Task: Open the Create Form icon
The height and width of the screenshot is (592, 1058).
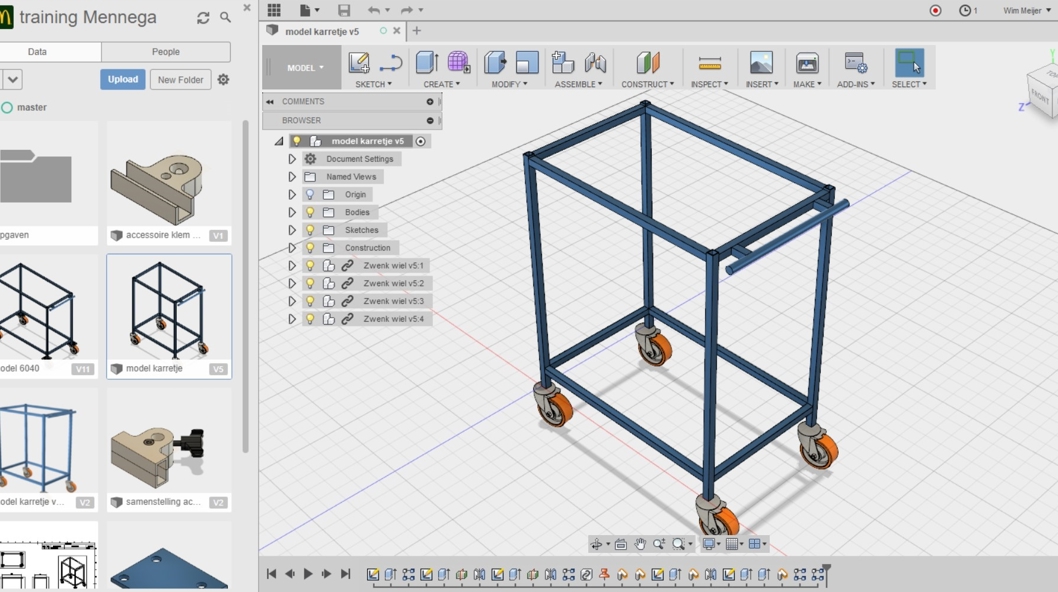Action: click(458, 63)
